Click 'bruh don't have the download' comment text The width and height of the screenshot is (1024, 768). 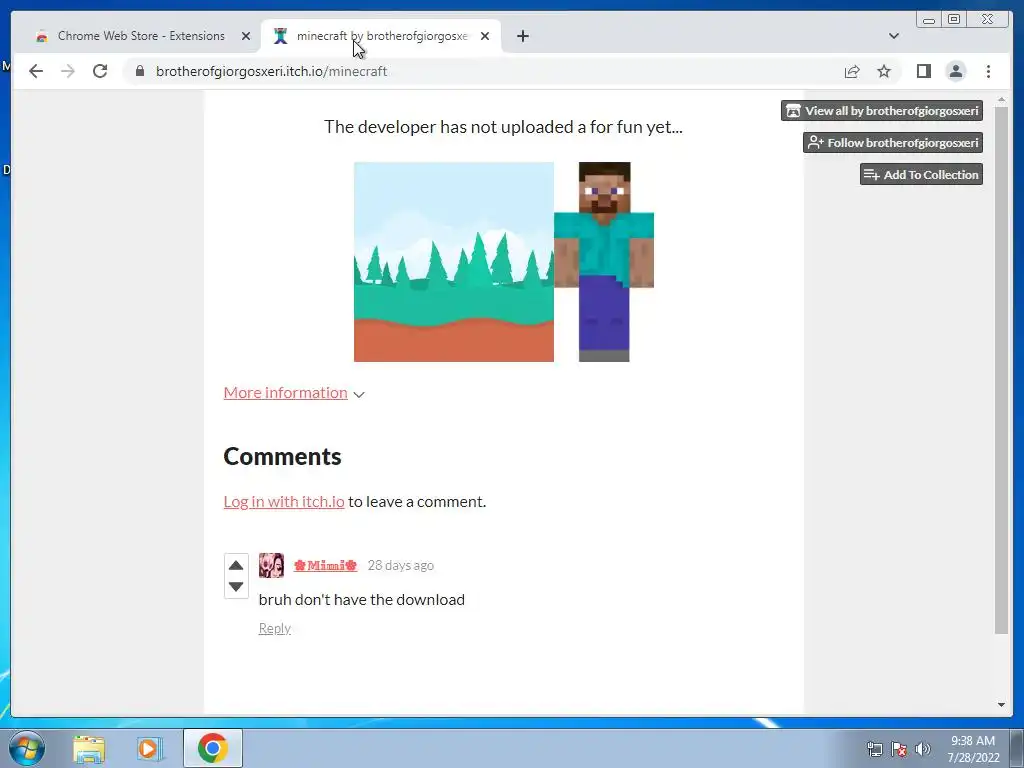click(362, 600)
